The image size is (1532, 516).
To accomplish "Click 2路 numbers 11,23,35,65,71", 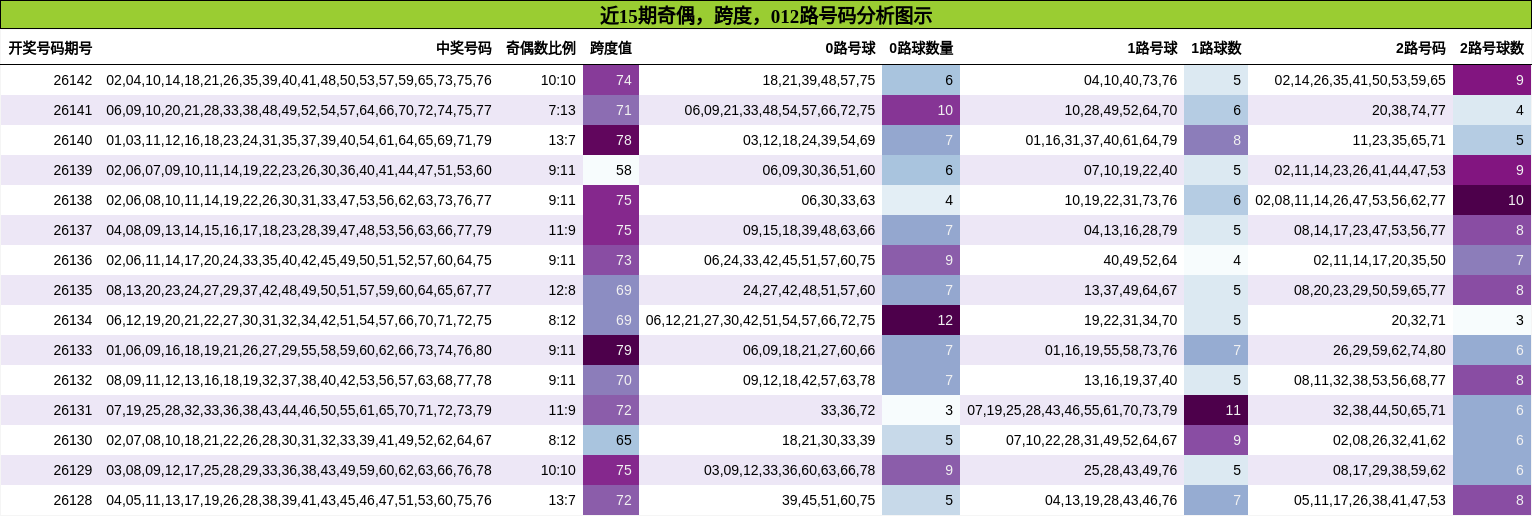I will (1399, 140).
